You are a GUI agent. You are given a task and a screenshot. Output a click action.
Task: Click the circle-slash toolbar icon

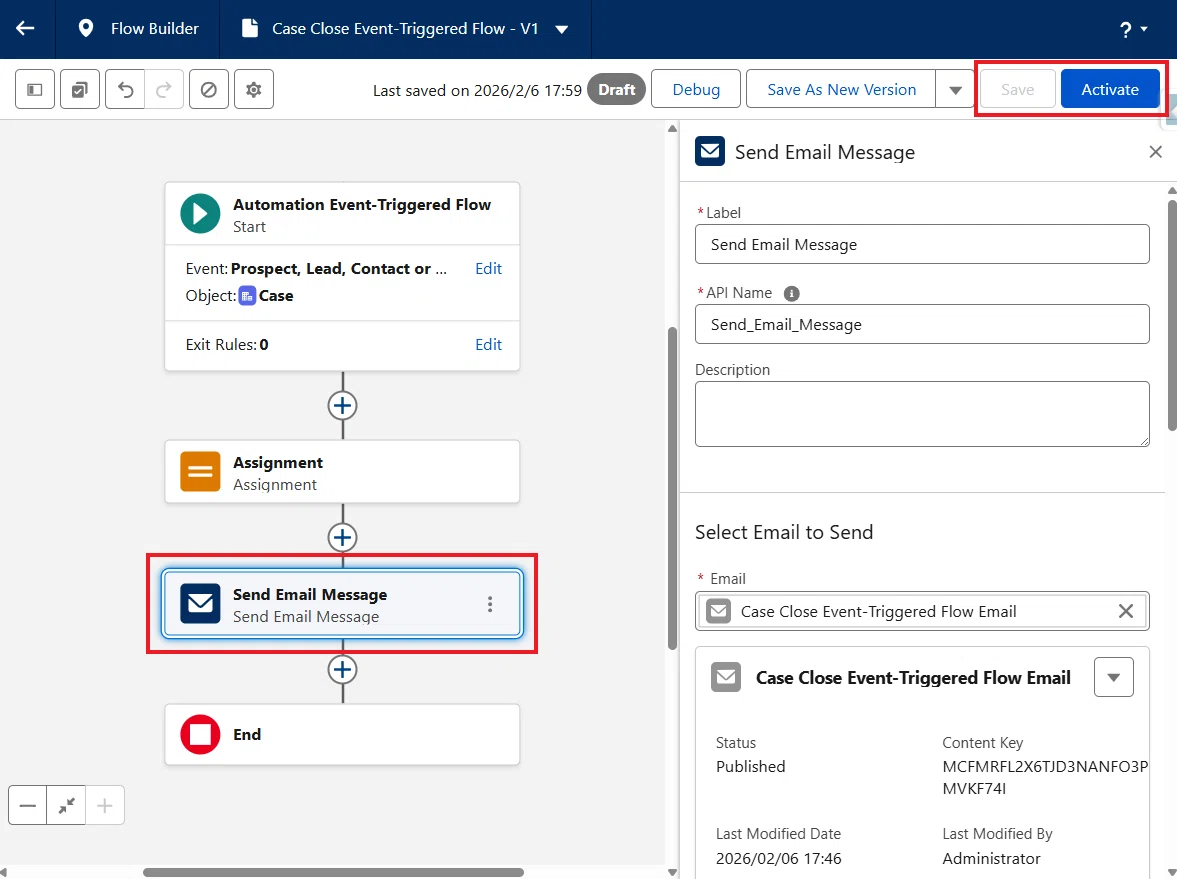tap(209, 89)
